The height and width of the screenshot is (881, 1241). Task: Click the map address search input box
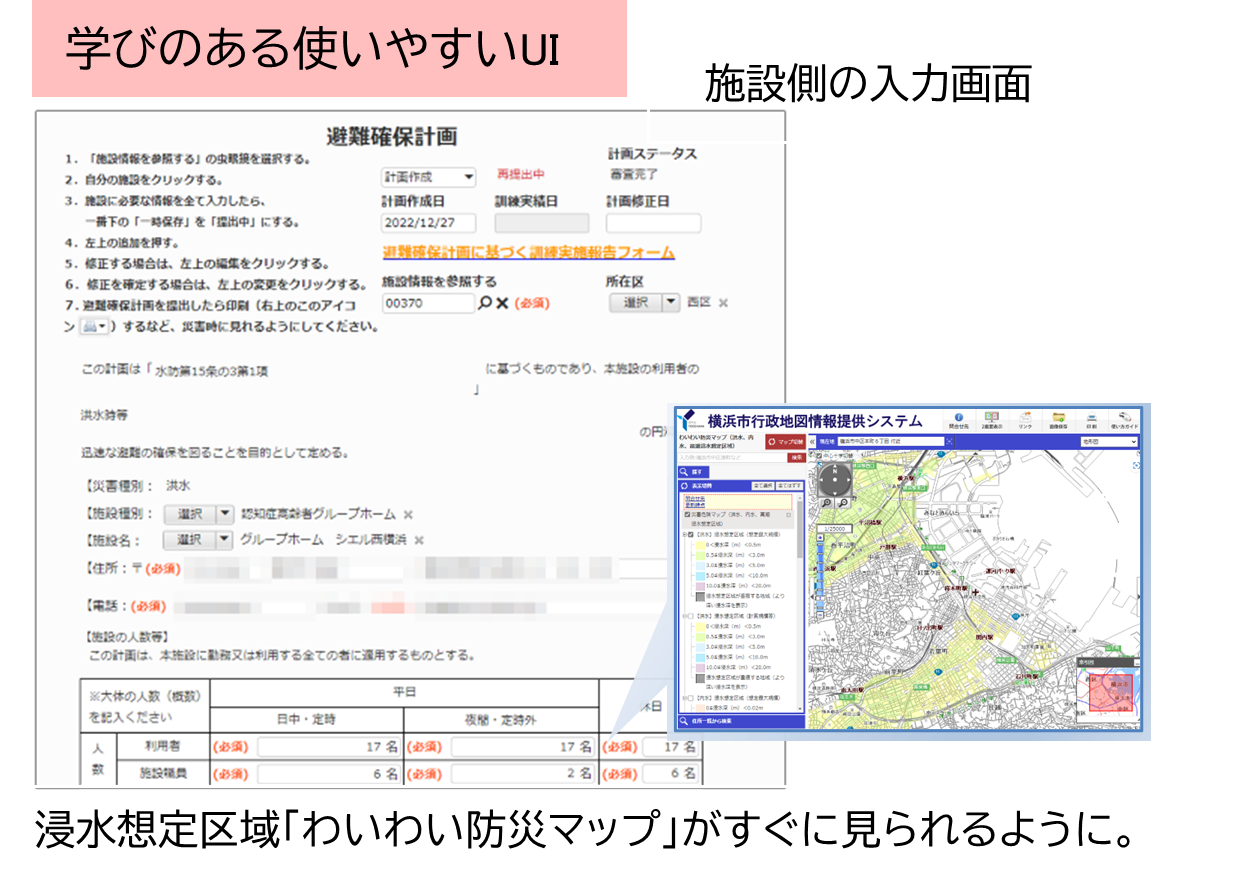(x=732, y=457)
